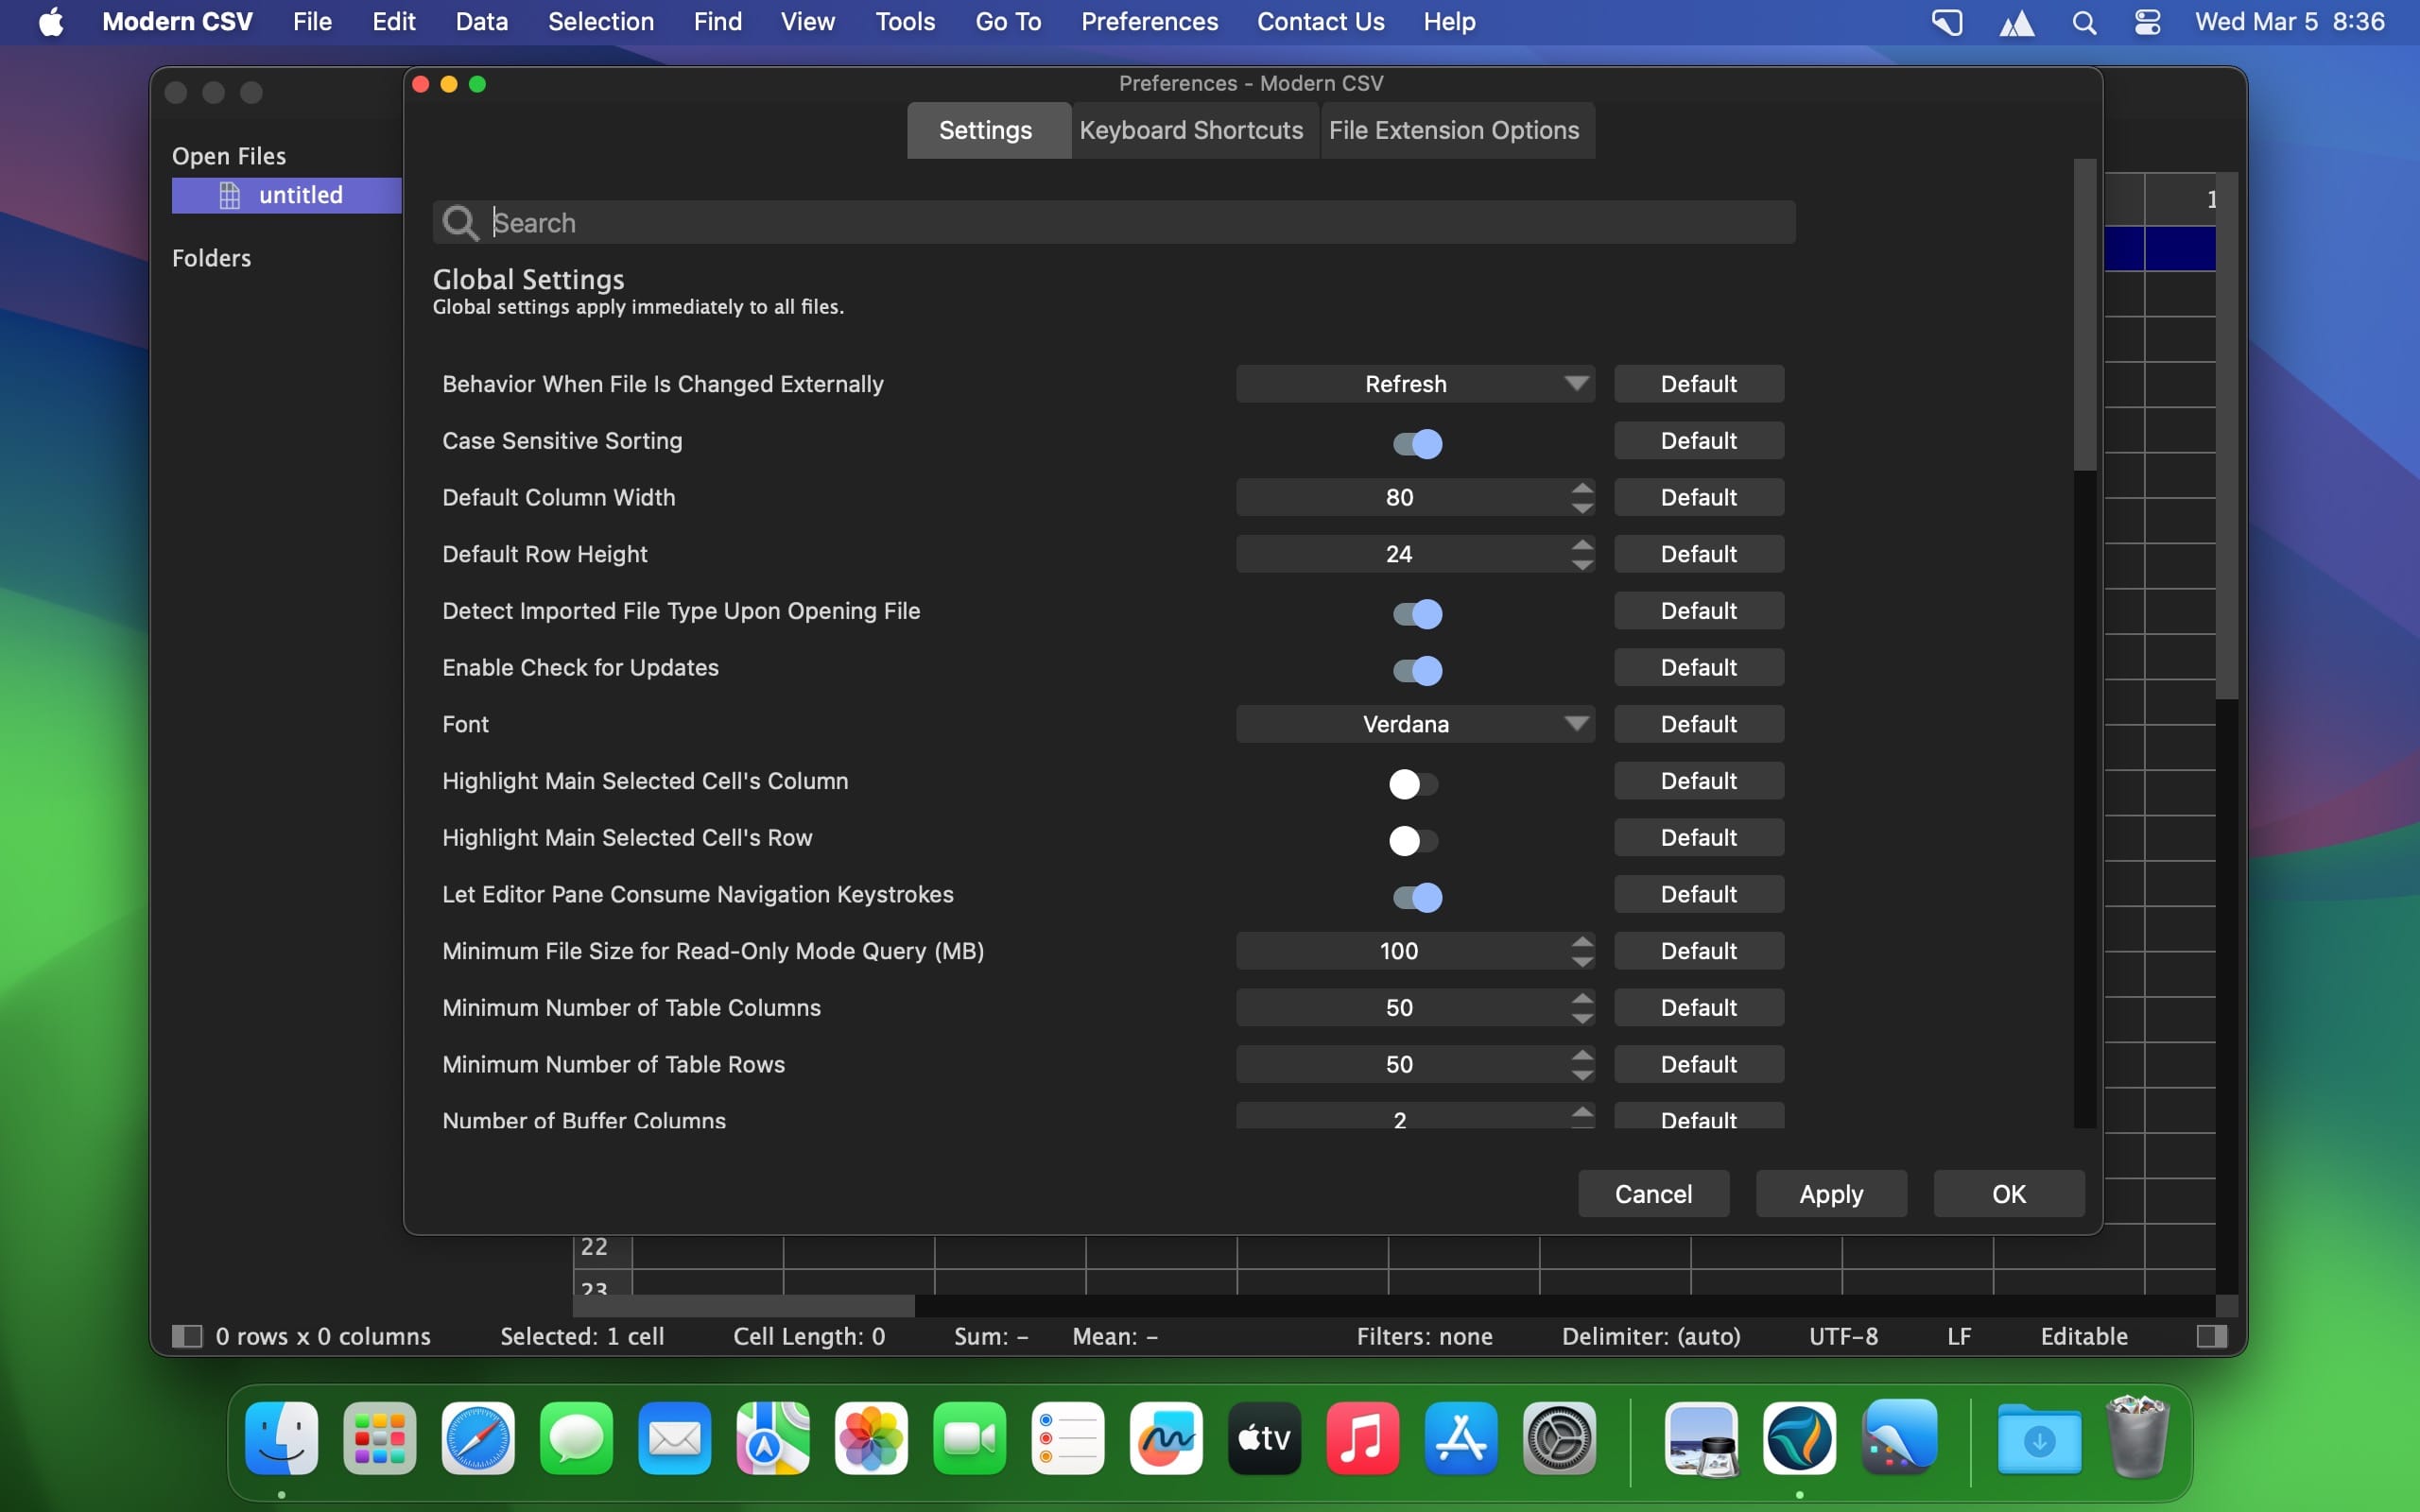Increase Default Row Height stepper
2420x1512 pixels.
[1582, 545]
